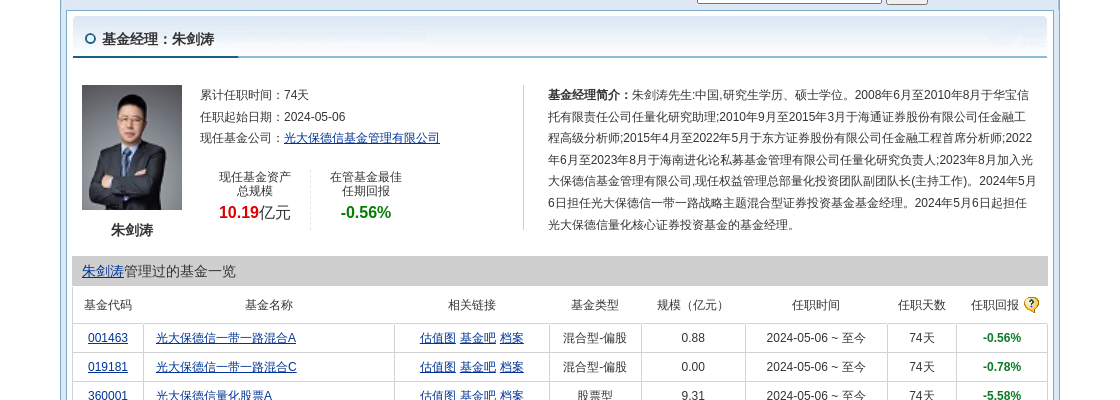This screenshot has width=1120, height=400.
Task: Click the circle icon before 基金经理 heading
Action: click(x=90, y=39)
